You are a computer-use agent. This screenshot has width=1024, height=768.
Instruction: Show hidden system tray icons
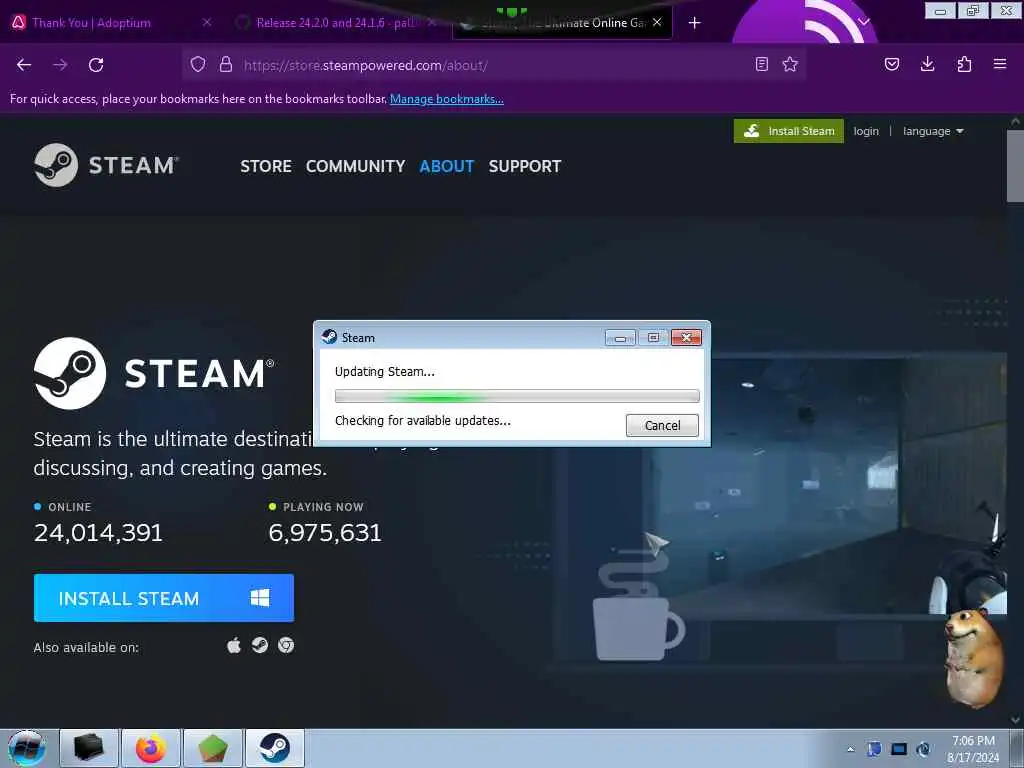coord(850,750)
